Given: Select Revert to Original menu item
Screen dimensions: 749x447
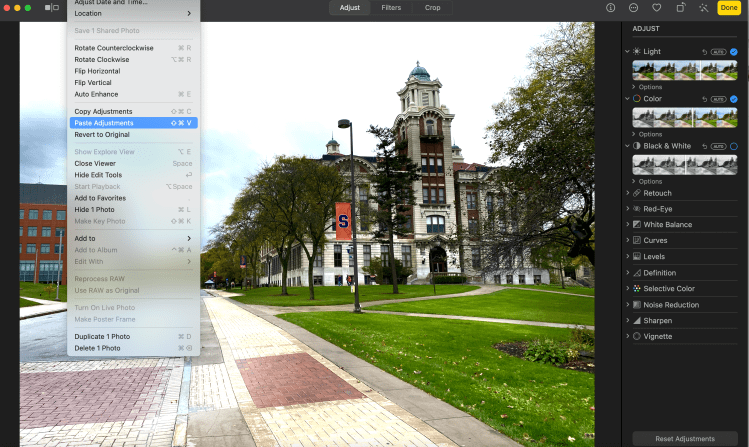Looking at the screenshot, I should coord(133,135).
